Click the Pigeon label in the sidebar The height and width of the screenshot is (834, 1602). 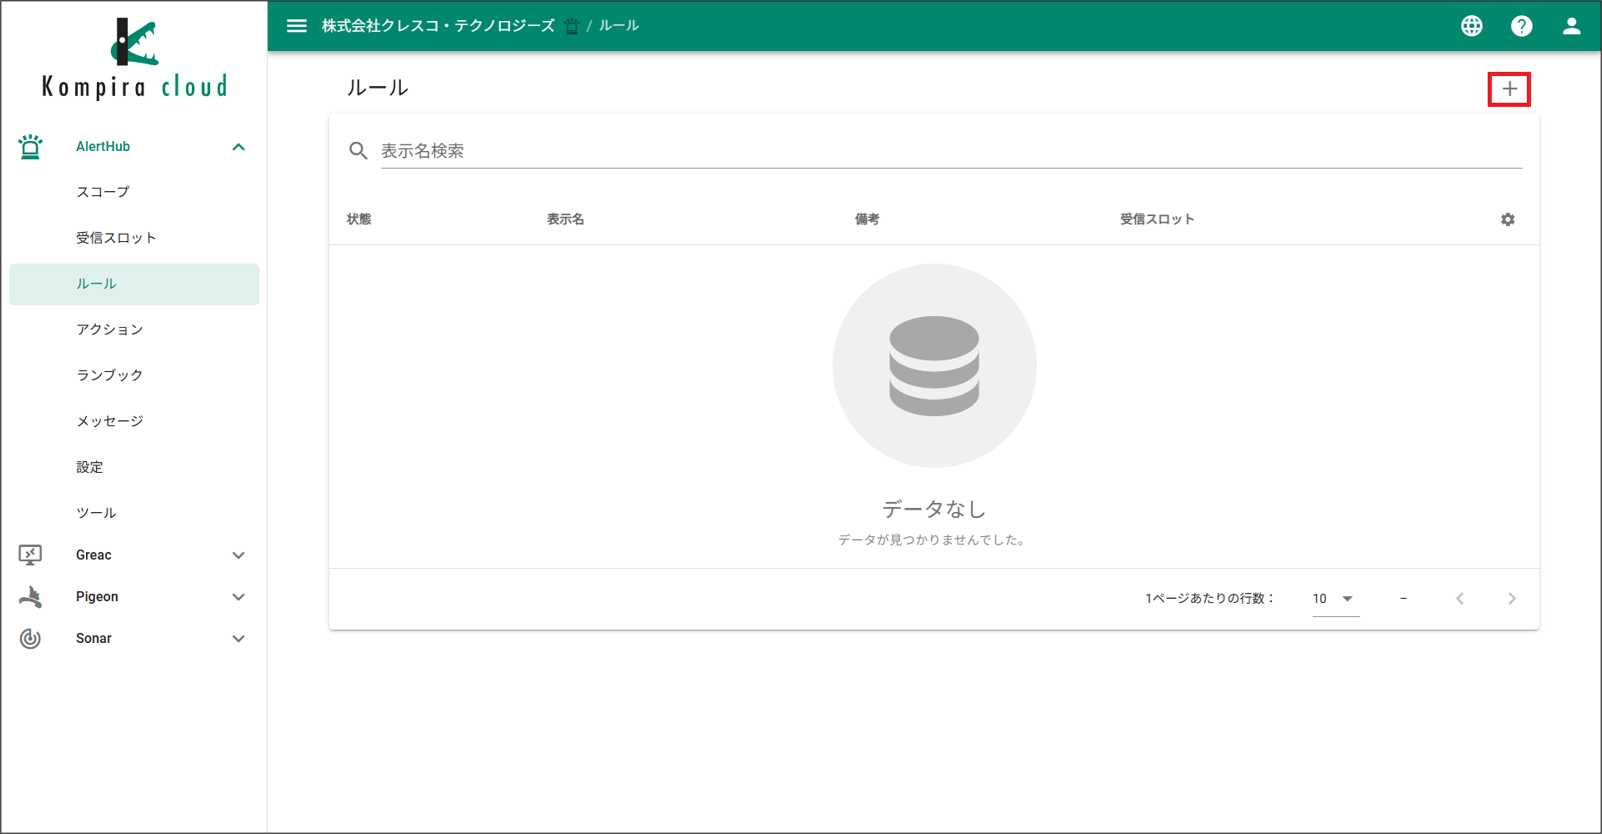[97, 597]
